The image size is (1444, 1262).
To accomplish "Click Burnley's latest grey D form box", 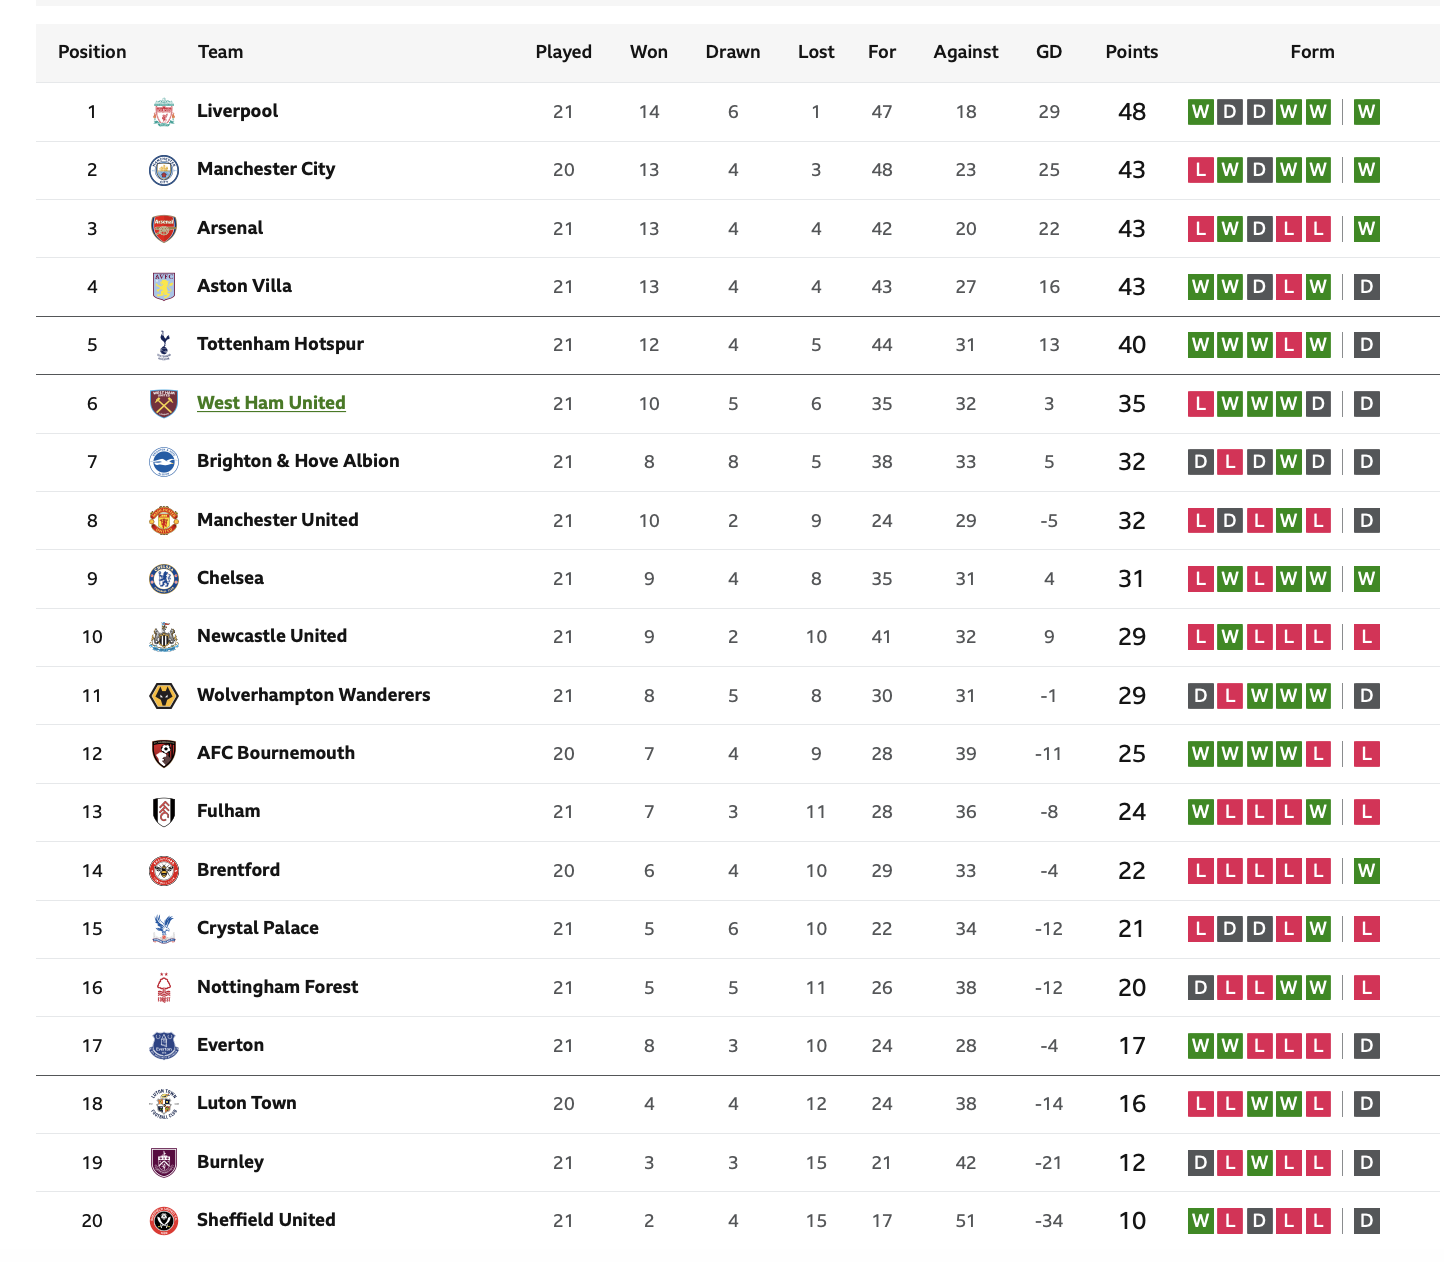I will tap(1367, 1163).
